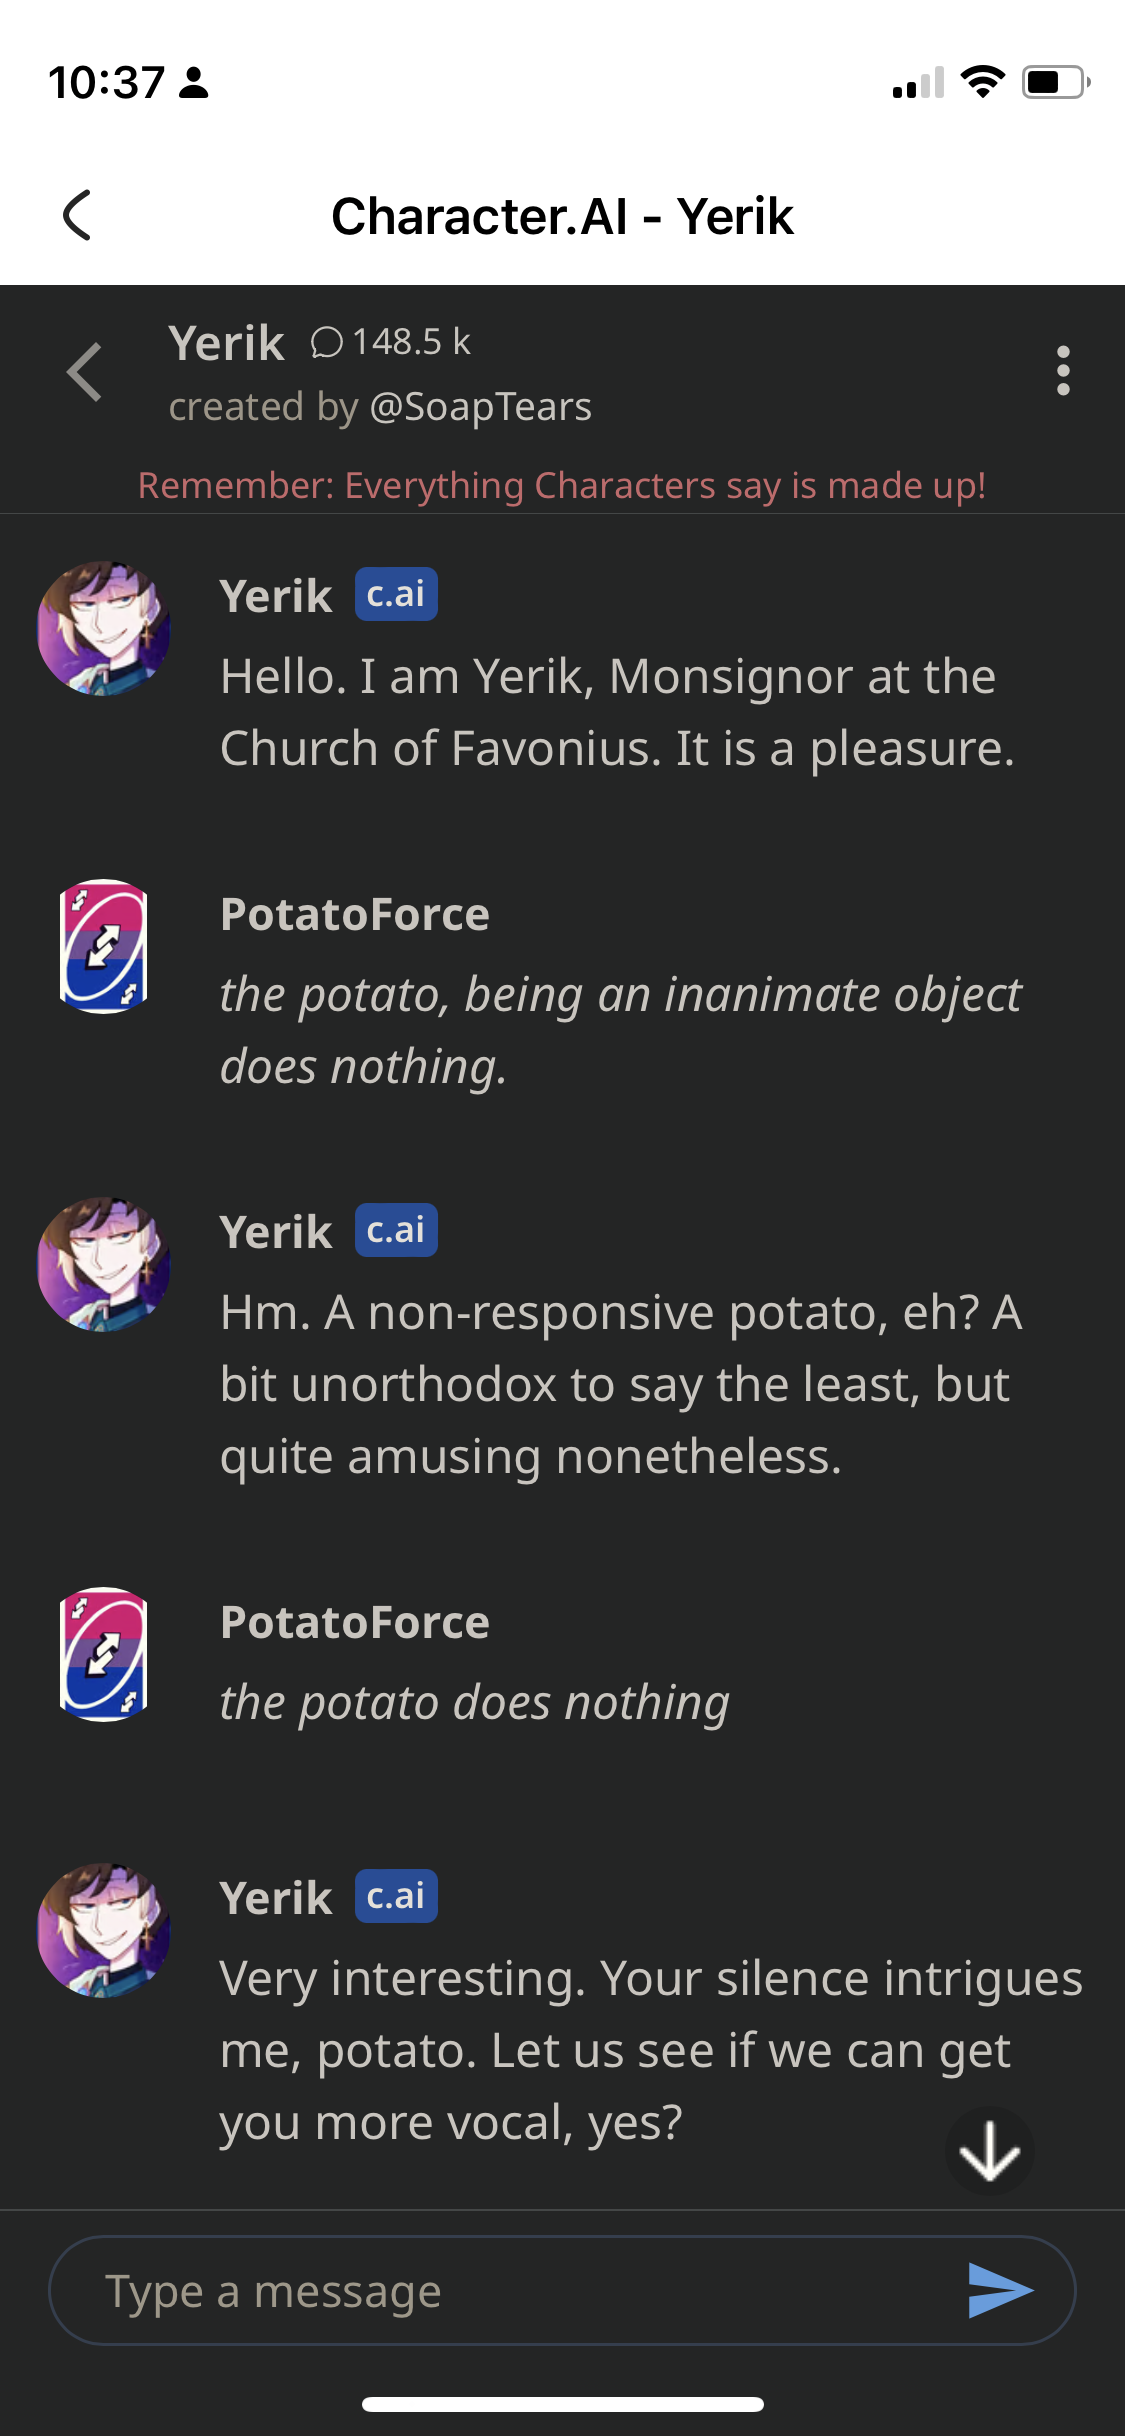
Task: Type in the message input field
Action: pyautogui.click(x=520, y=2290)
